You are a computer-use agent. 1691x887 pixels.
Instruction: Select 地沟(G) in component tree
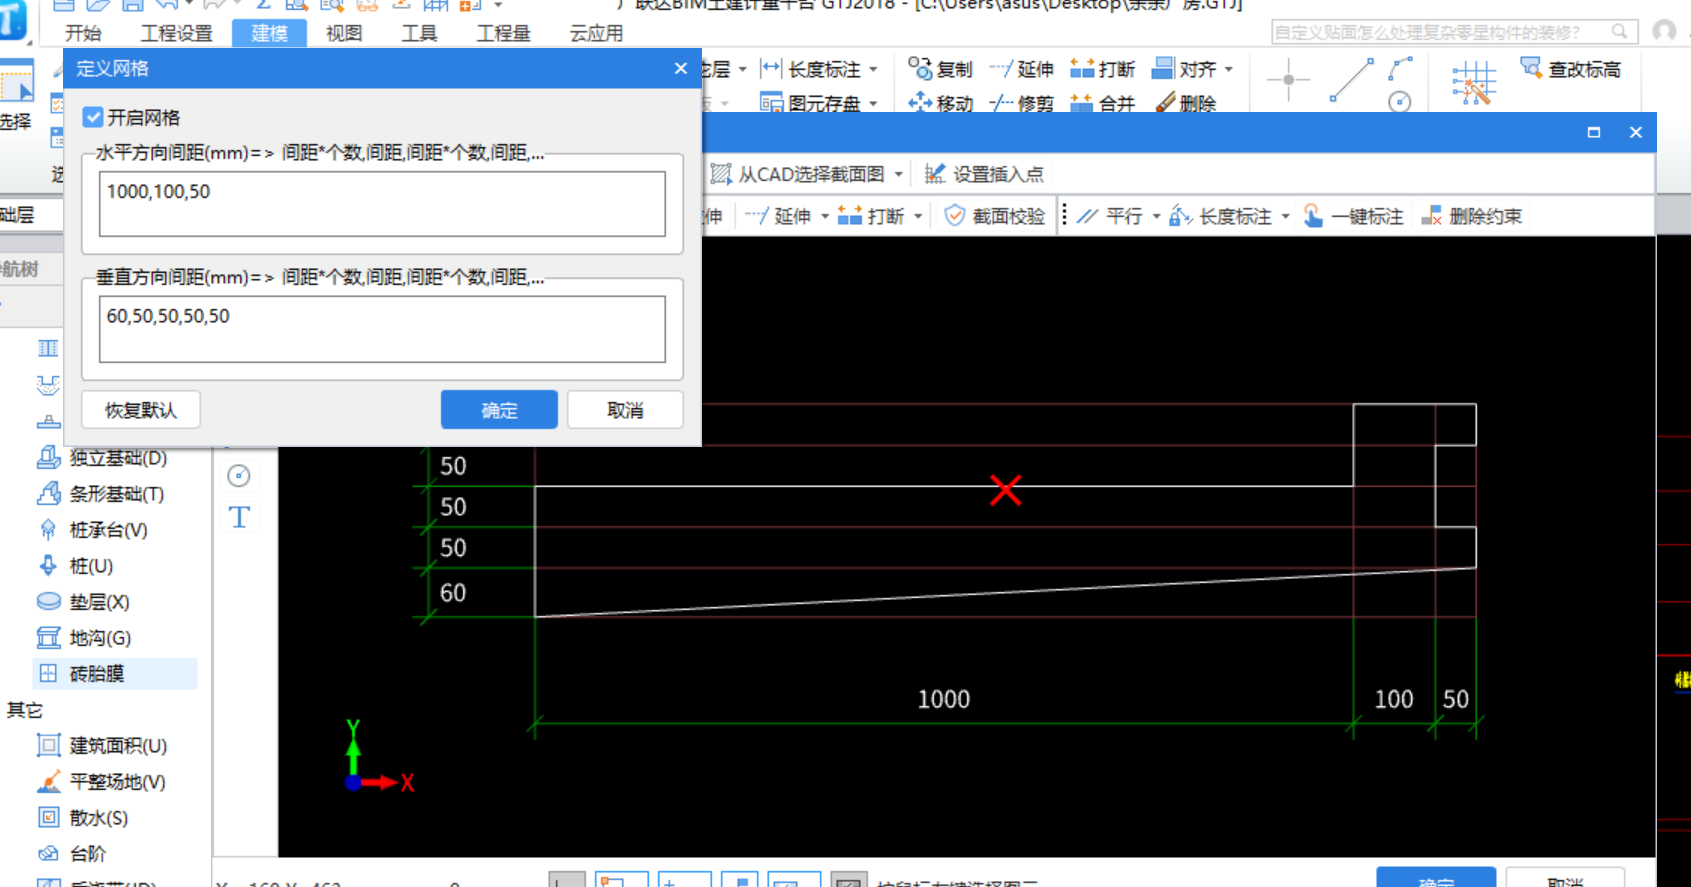pos(84,638)
